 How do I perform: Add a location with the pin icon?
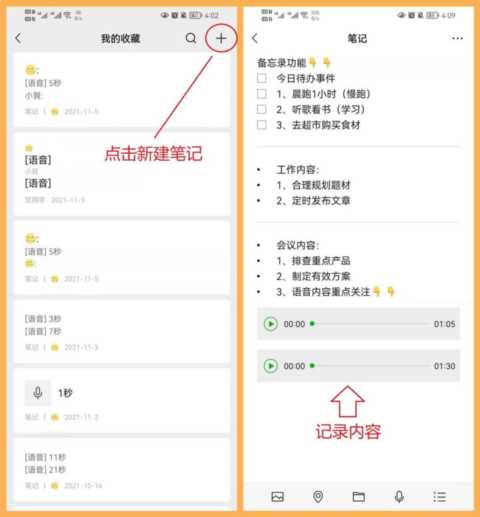click(x=318, y=497)
